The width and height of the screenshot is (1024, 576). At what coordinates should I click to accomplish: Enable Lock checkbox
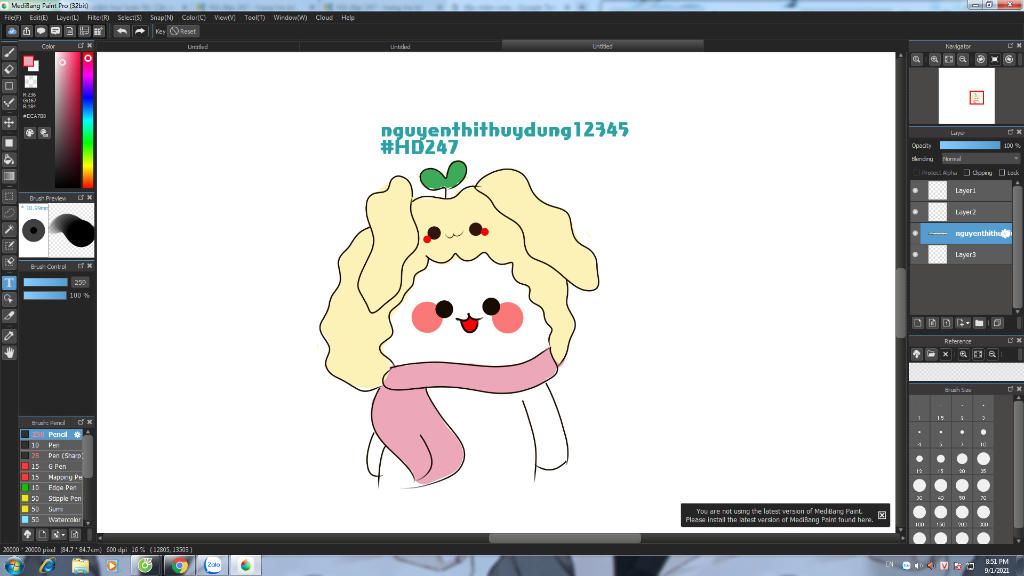coord(1002,173)
